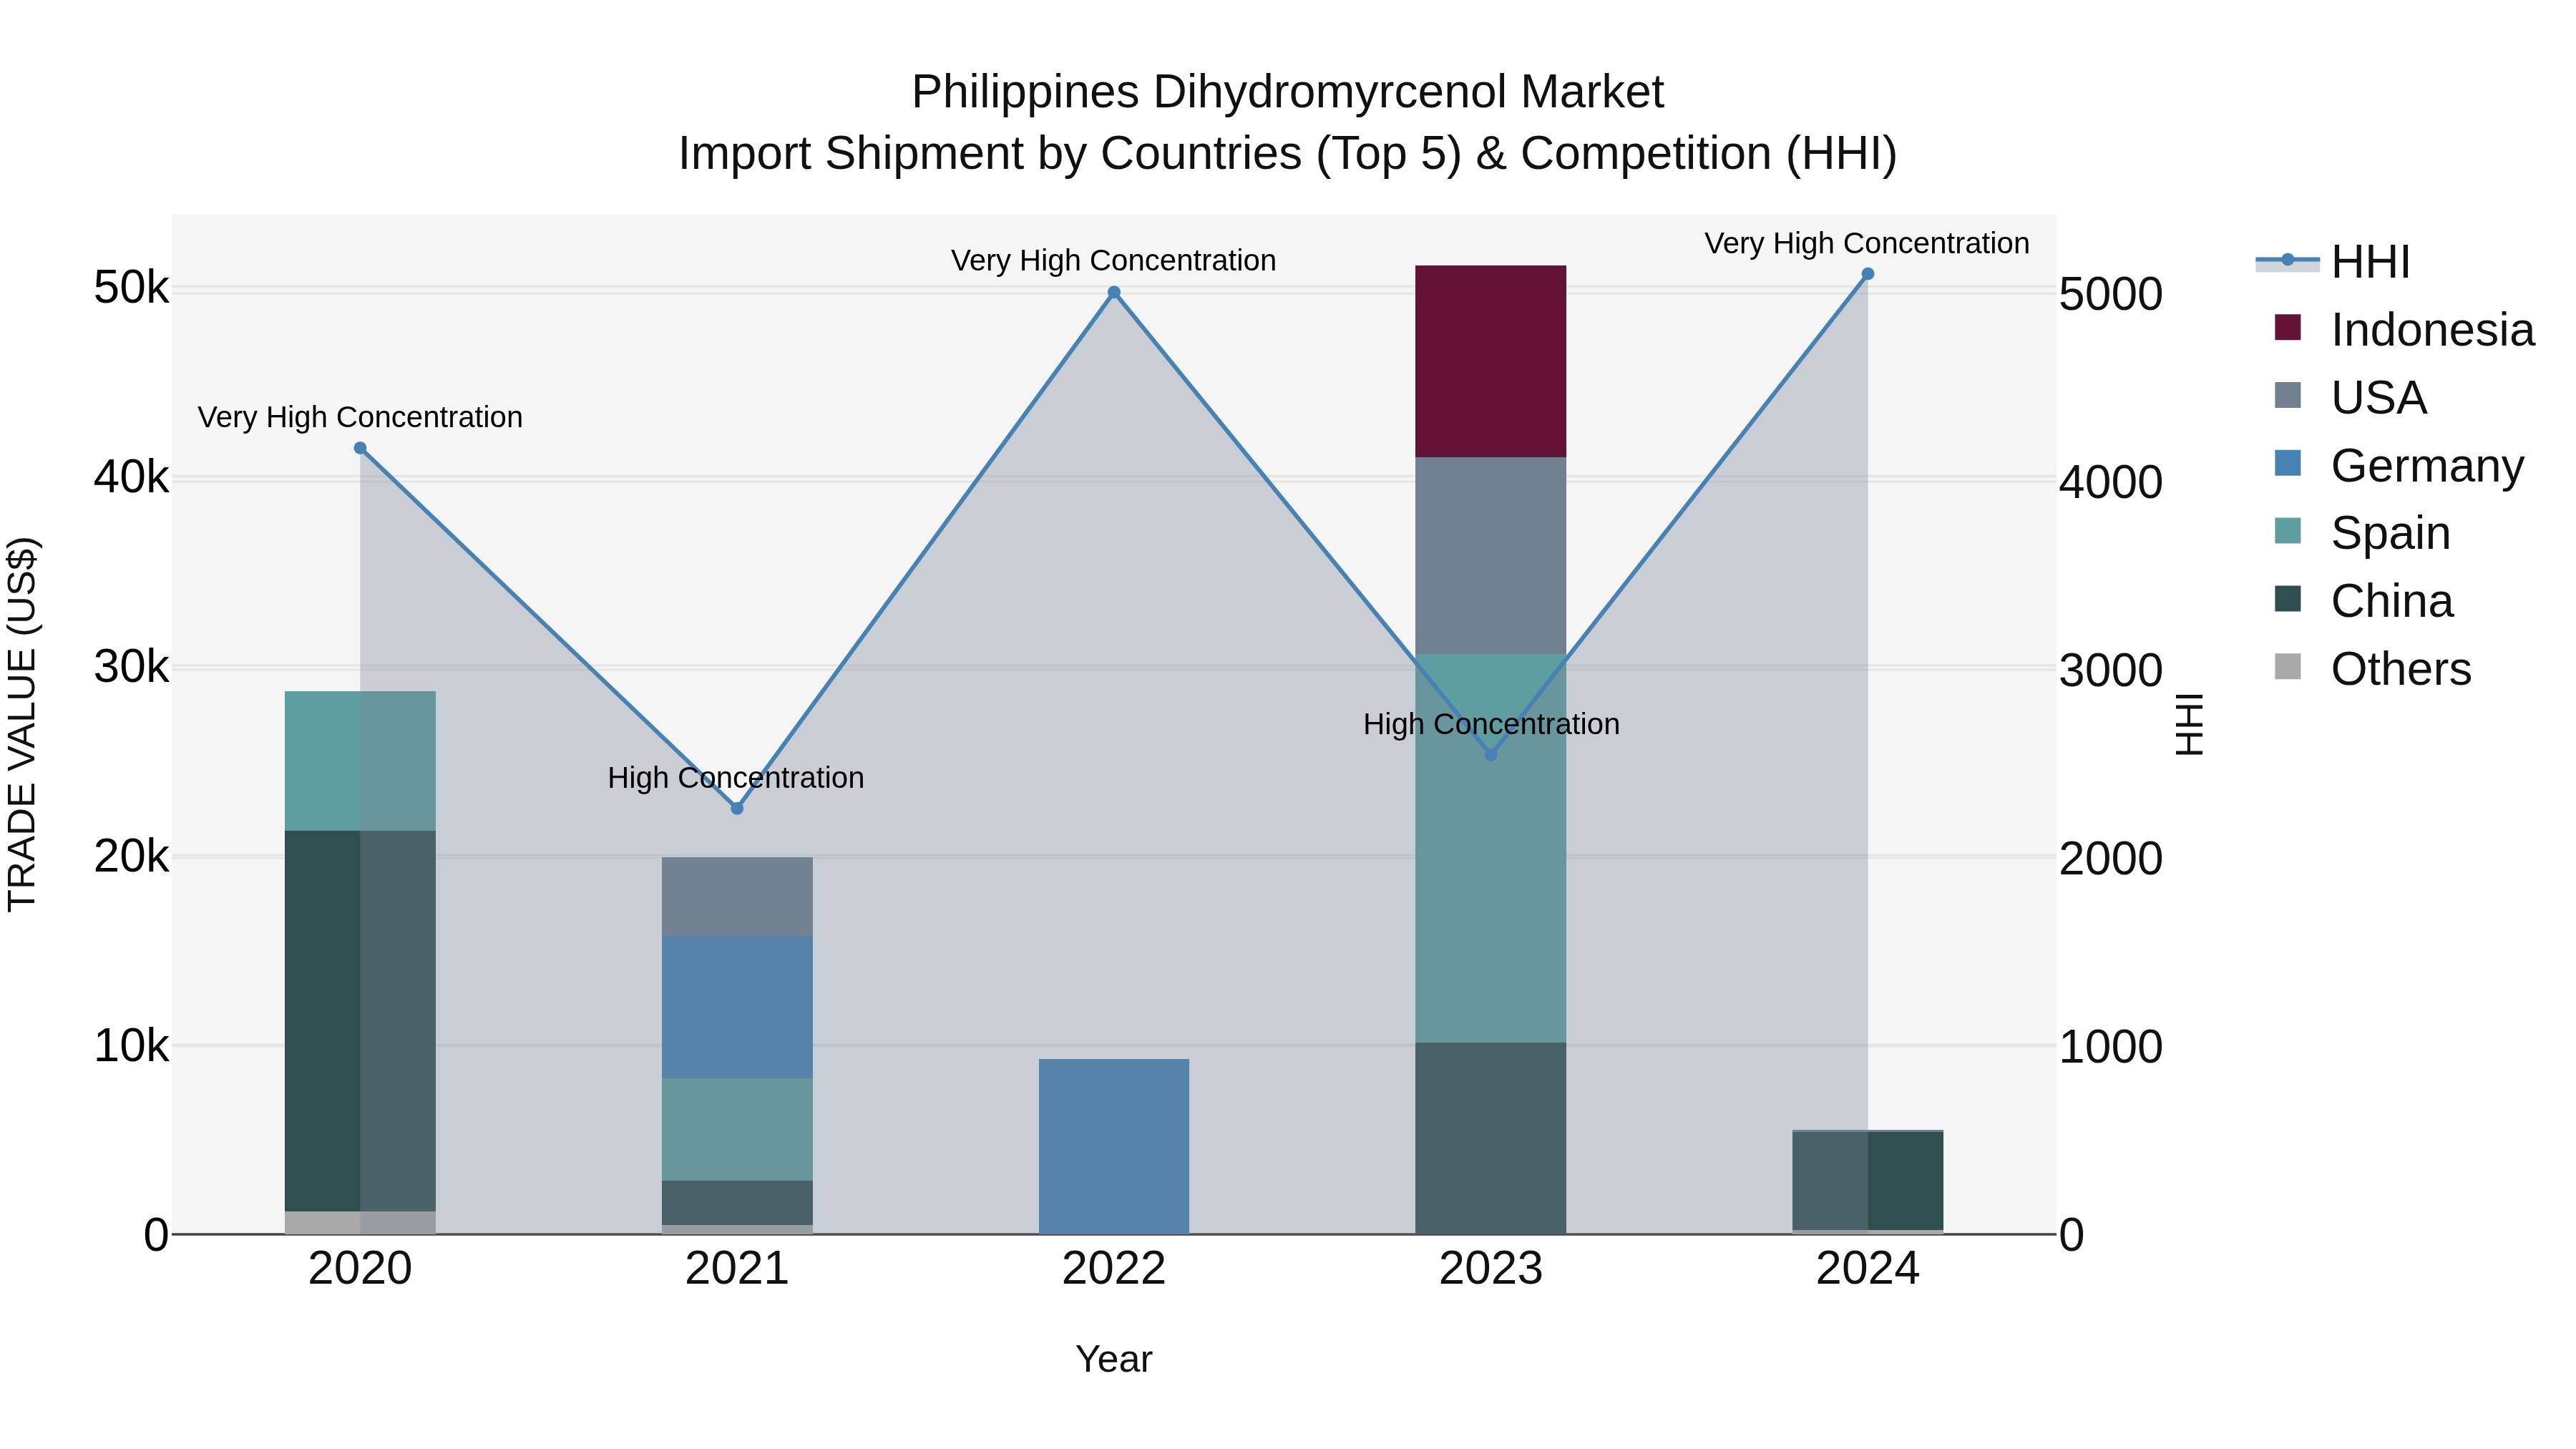This screenshot has height=1449, width=2576.
Task: Click the 2022 HHI data point
Action: 1114,293
